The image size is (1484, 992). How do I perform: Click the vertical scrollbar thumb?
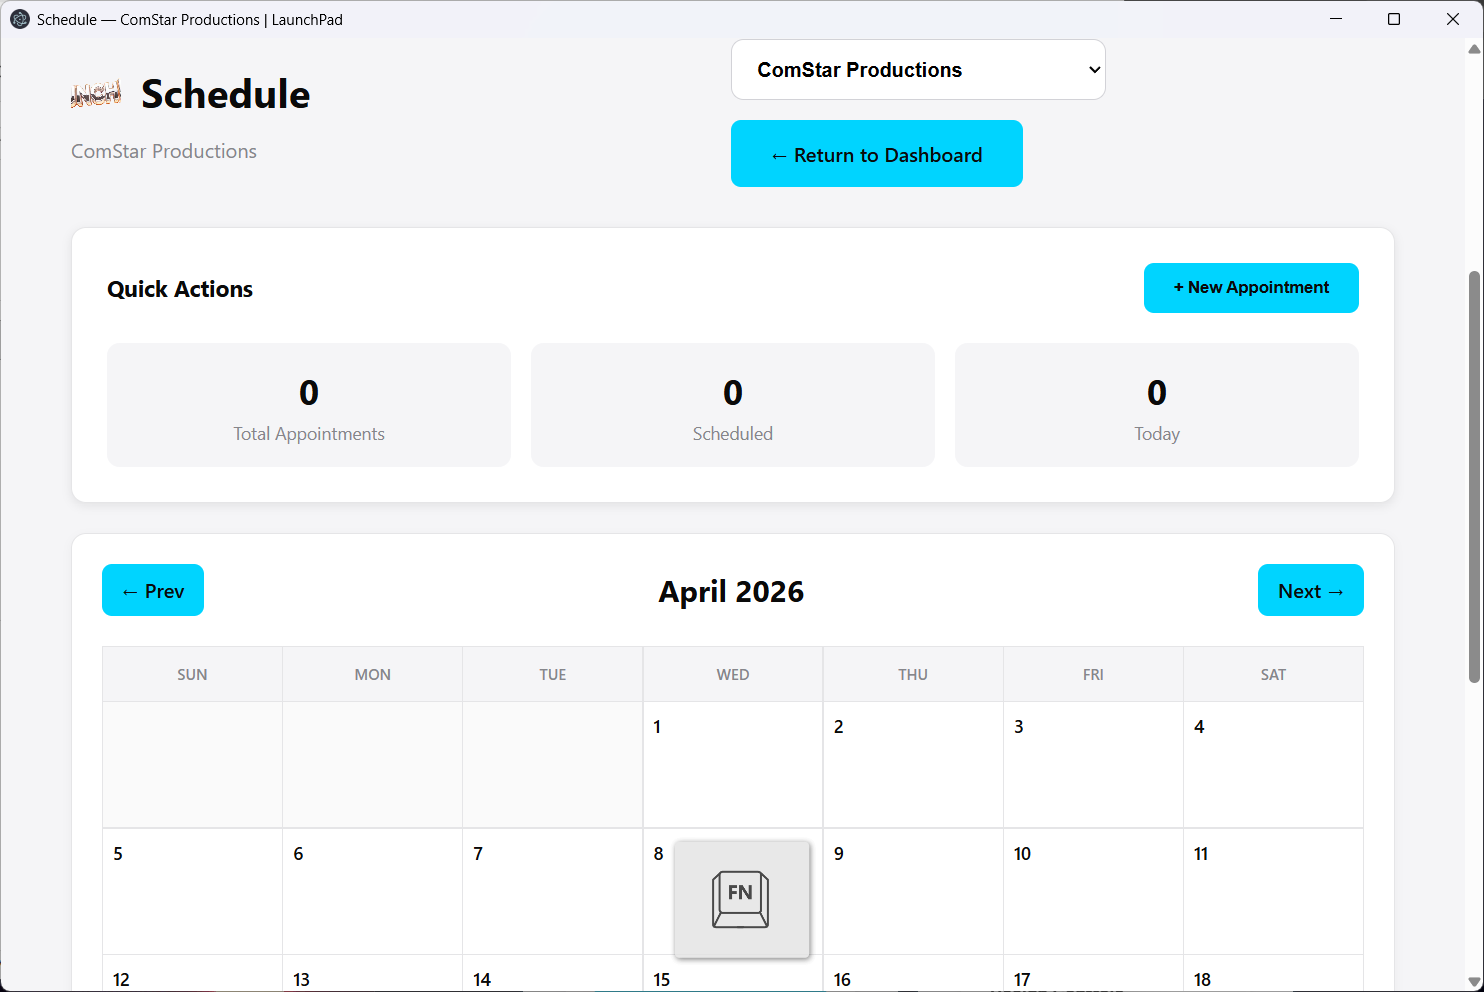[x=1474, y=476]
